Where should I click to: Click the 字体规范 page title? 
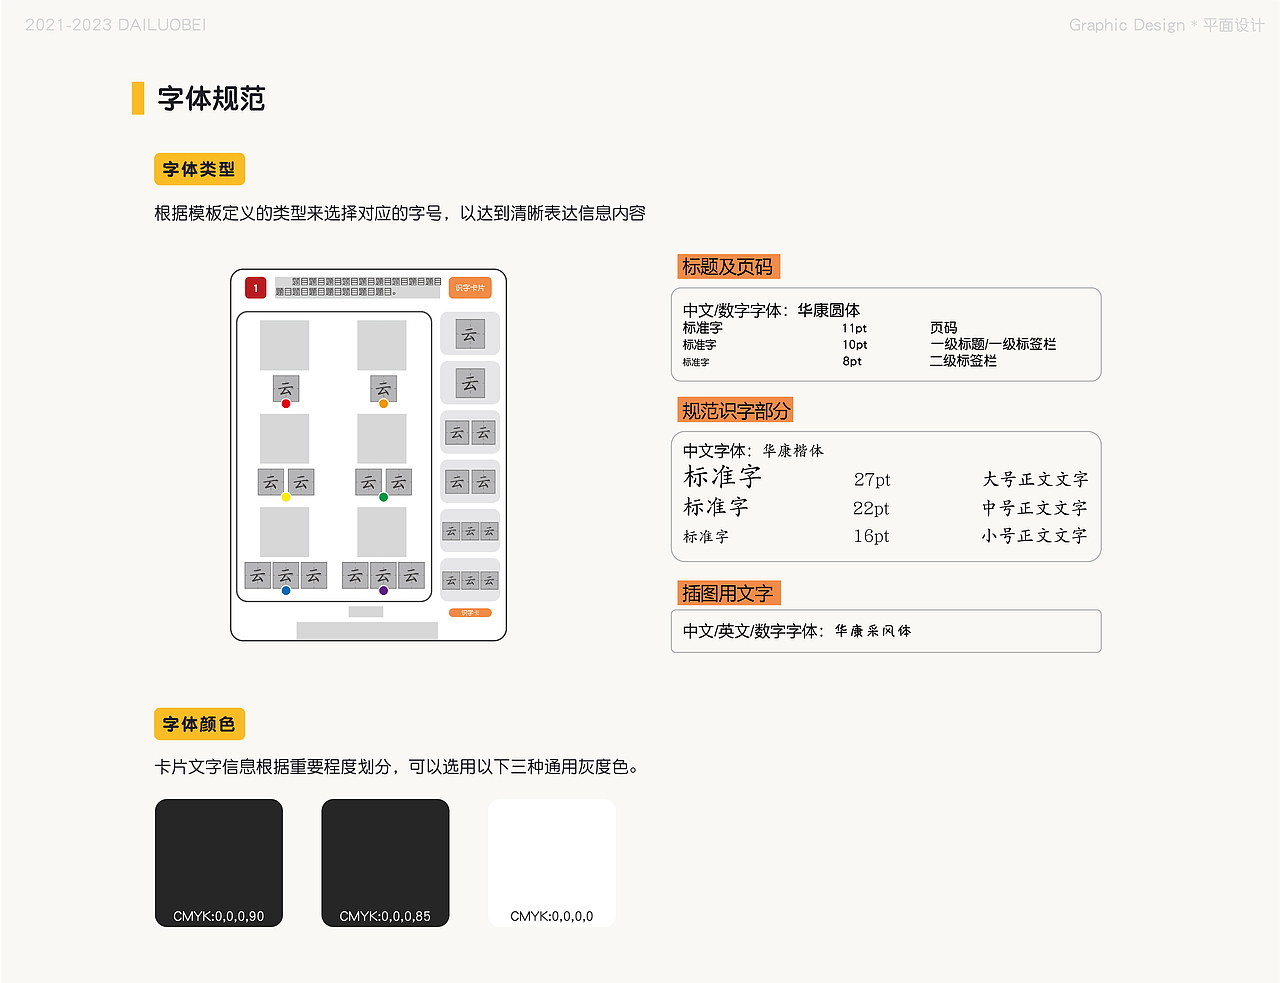coord(211,99)
